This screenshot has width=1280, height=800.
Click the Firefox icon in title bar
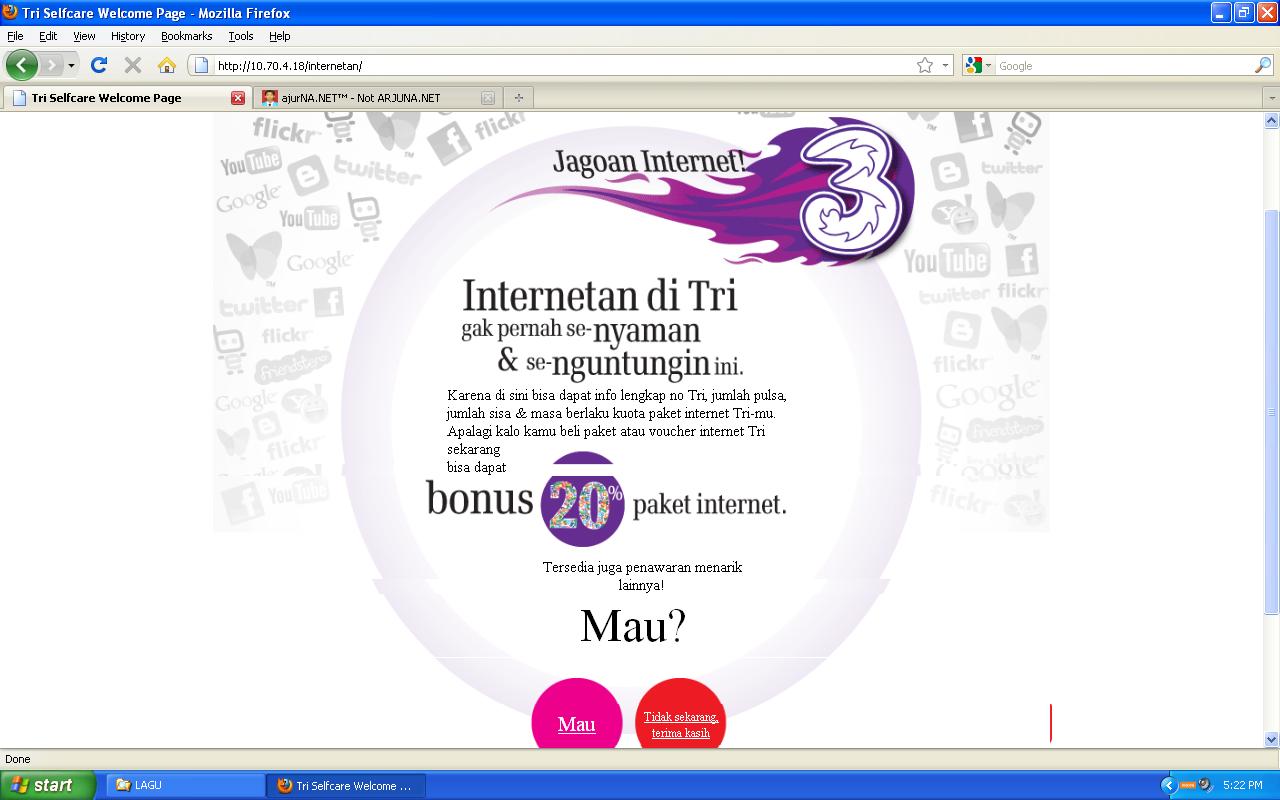11,13
